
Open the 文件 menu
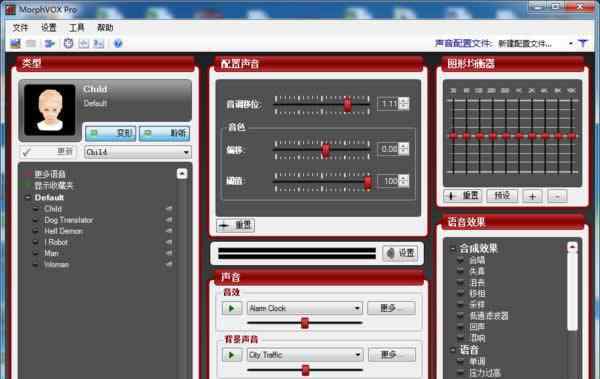pos(20,28)
